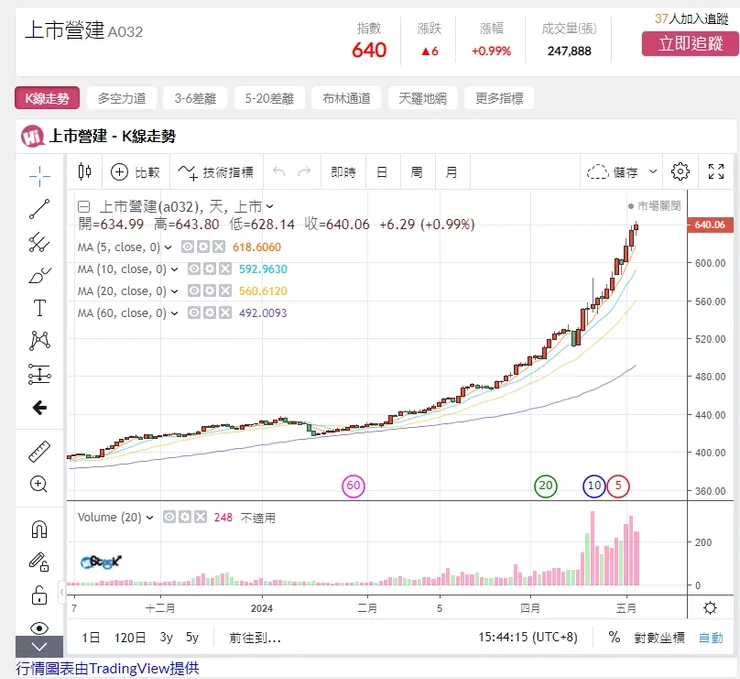
Task: Open settings for Volume indicator
Action: tap(185, 517)
